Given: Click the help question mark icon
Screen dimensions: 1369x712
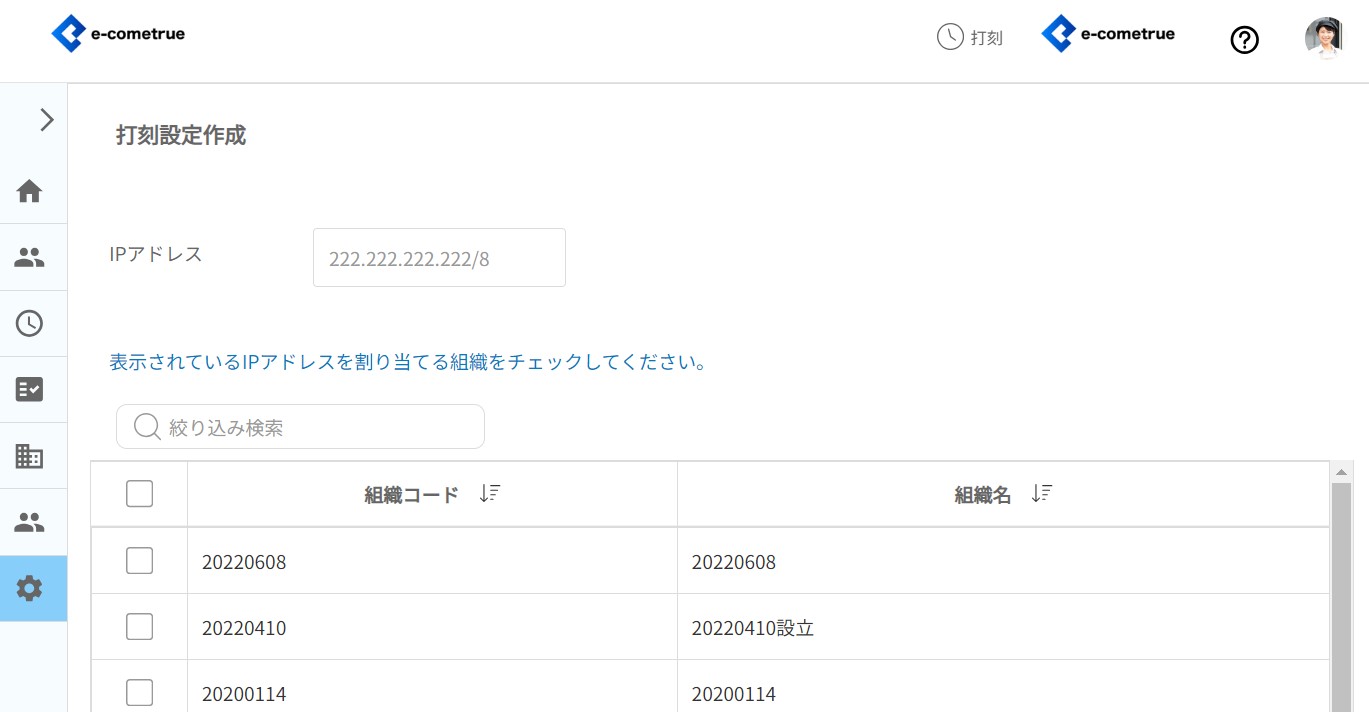Looking at the screenshot, I should point(1244,40).
